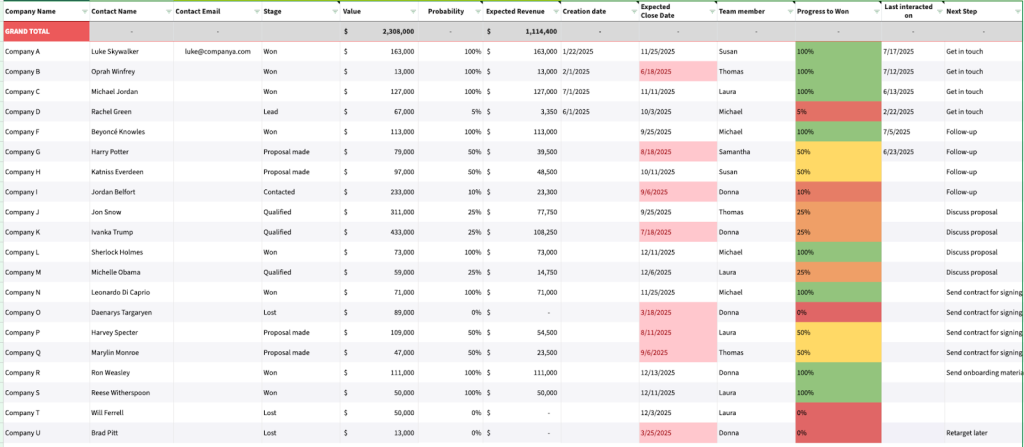Click the grand total value 2,308,000 cell
This screenshot has height=447, width=1024.
coord(379,31)
